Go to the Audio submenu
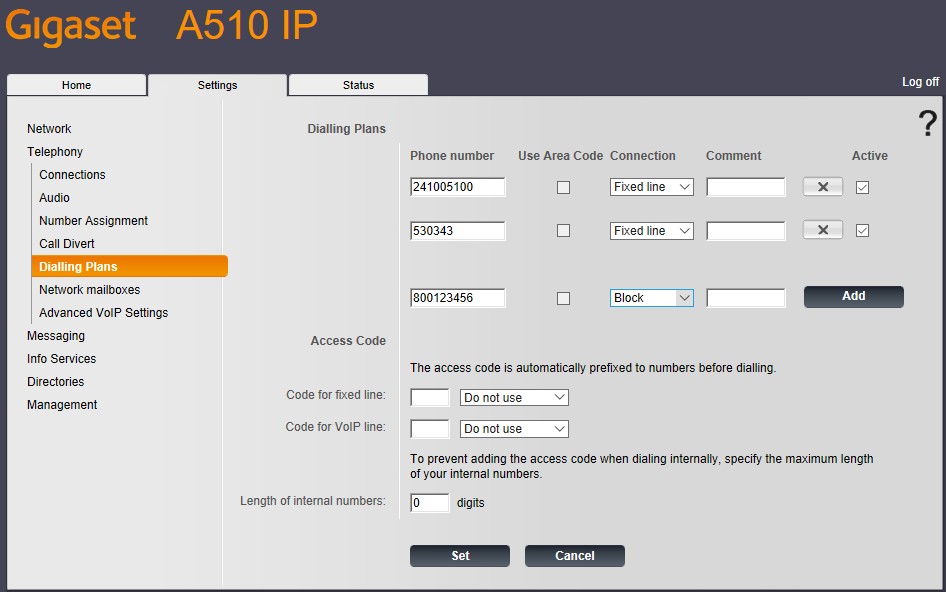The height and width of the screenshot is (592, 946). tap(54, 197)
